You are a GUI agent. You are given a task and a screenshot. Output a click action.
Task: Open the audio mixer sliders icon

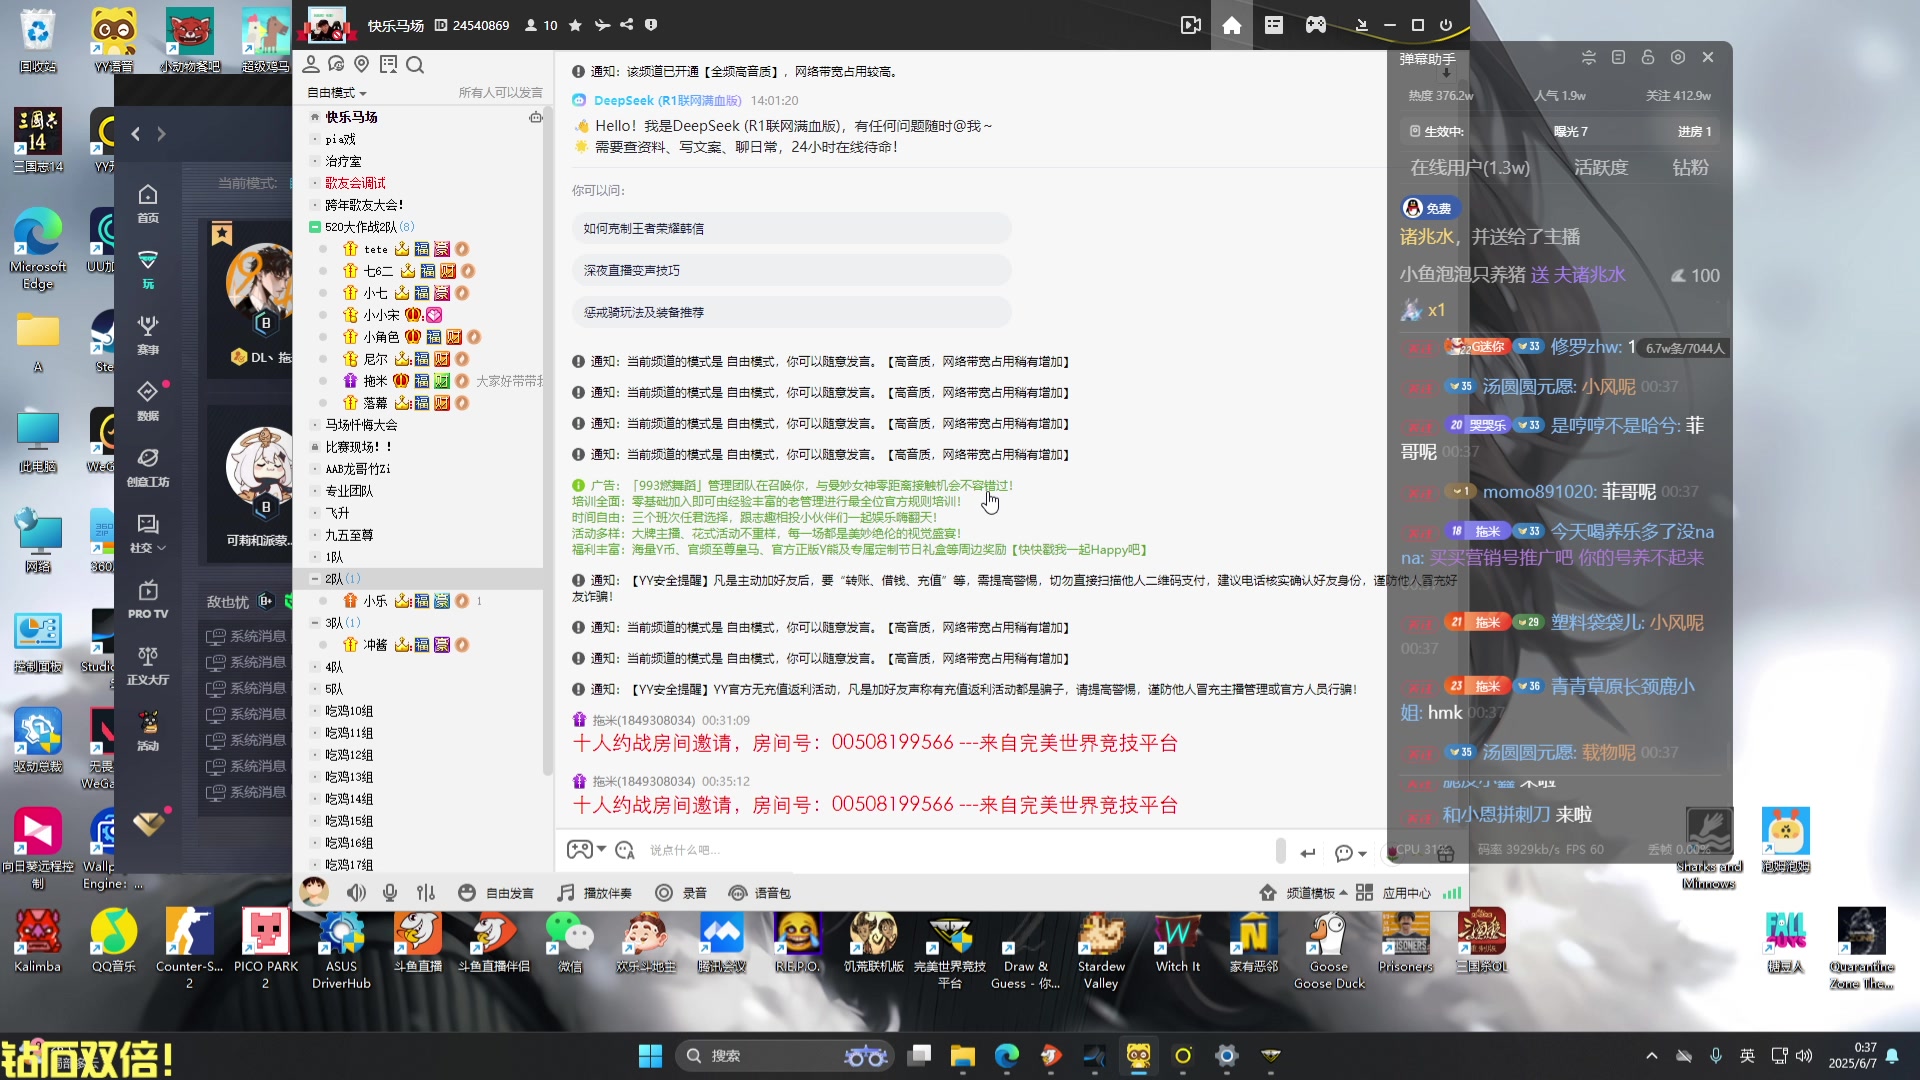tap(426, 893)
